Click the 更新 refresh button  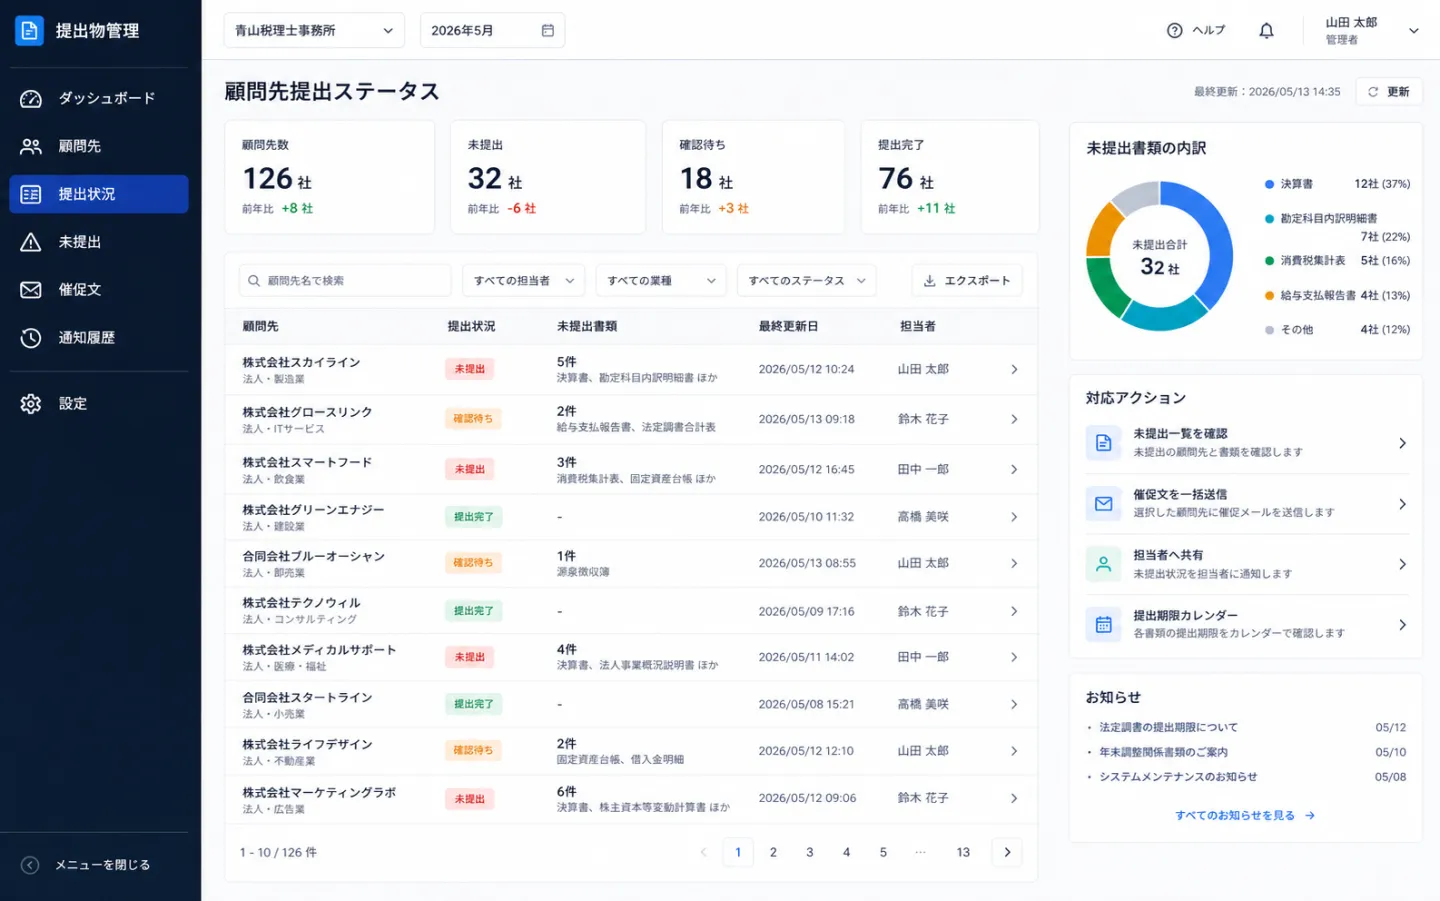(x=1389, y=91)
